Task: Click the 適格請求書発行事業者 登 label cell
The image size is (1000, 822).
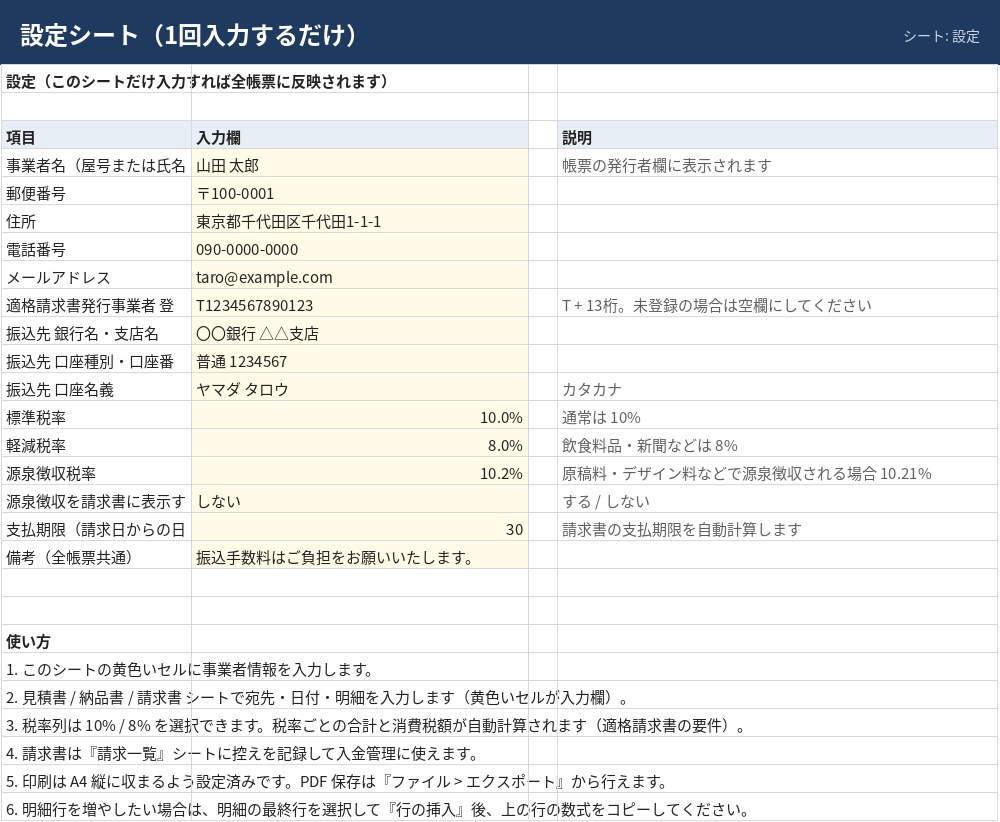Action: coord(96,304)
